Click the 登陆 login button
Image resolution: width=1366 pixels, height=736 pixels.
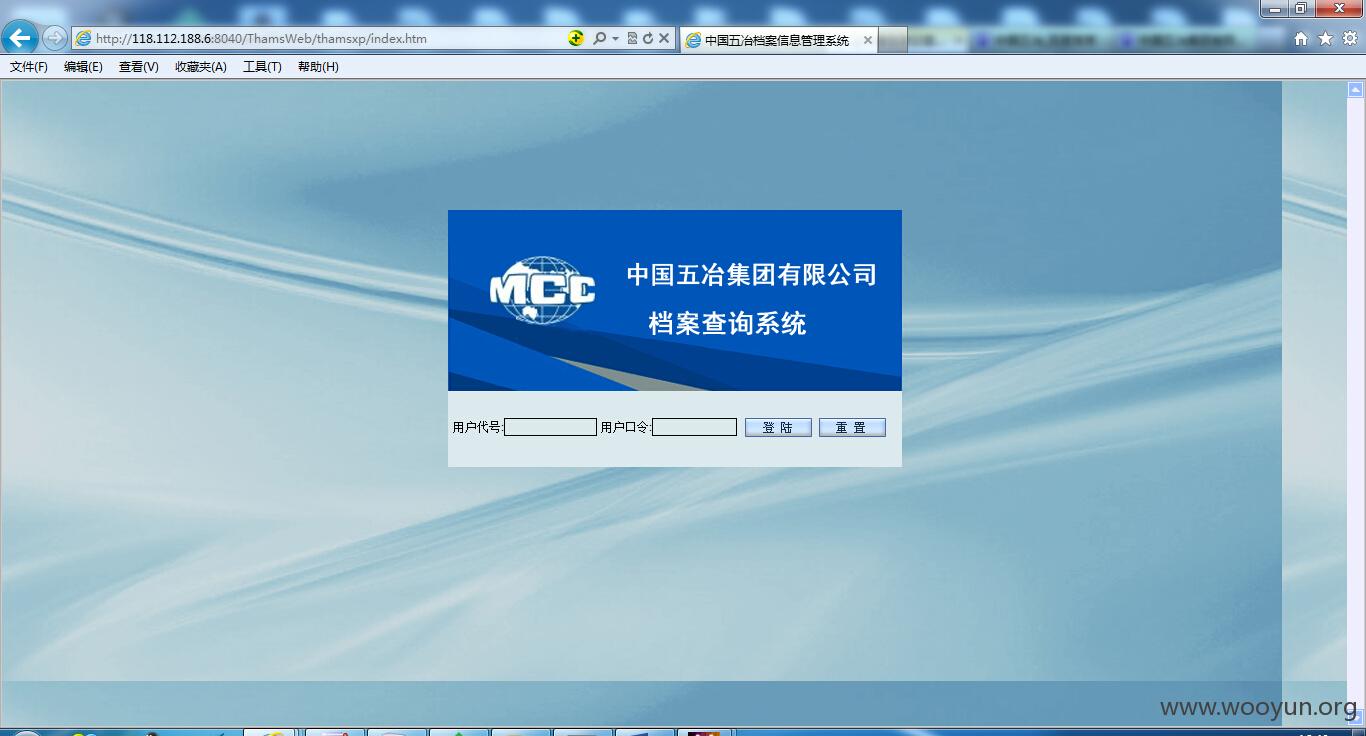point(778,427)
